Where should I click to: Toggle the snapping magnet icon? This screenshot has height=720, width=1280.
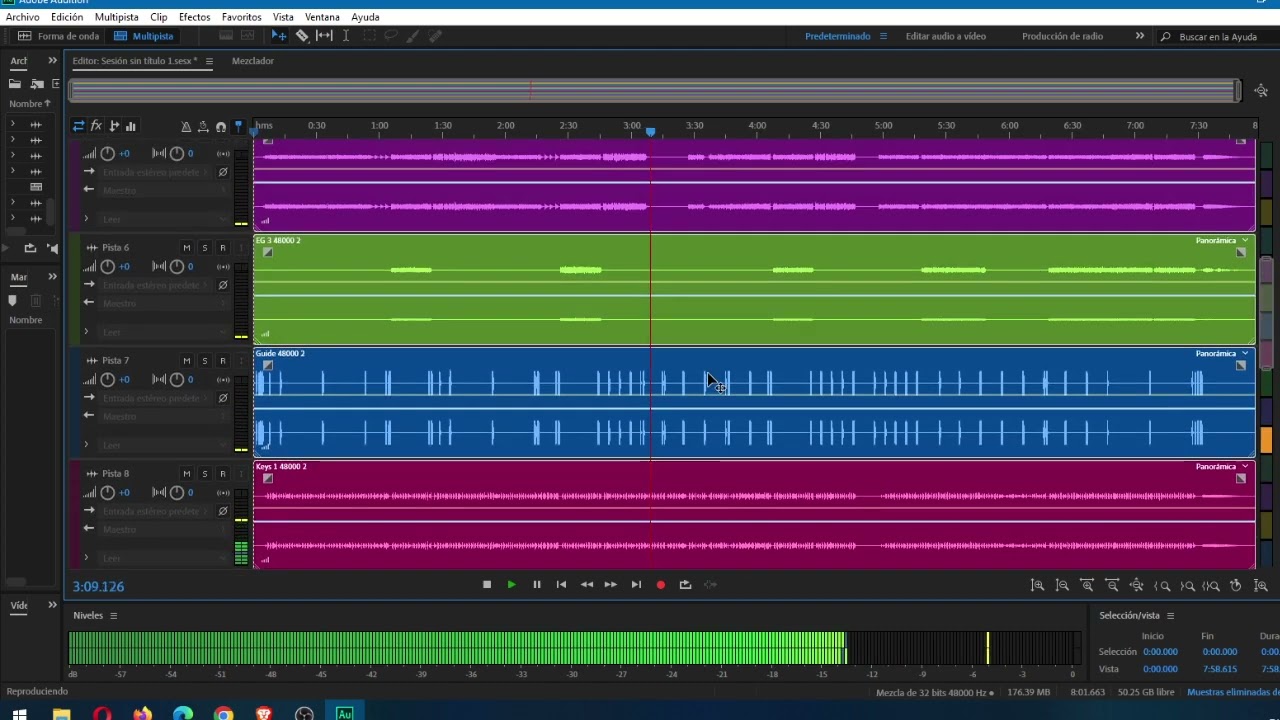pyautogui.click(x=220, y=126)
